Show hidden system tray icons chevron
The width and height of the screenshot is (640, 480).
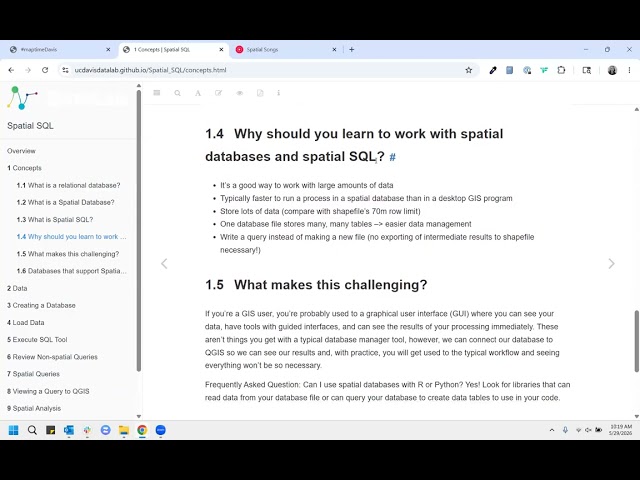[552, 430]
